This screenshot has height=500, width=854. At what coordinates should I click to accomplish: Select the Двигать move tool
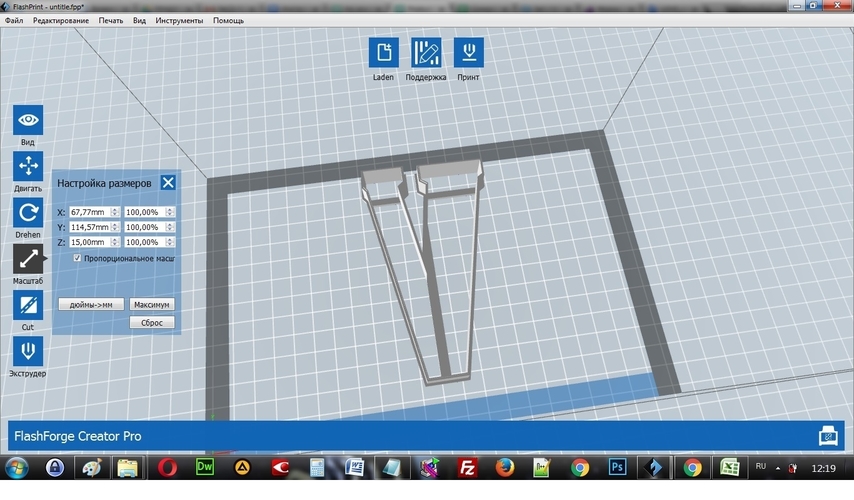pos(28,166)
